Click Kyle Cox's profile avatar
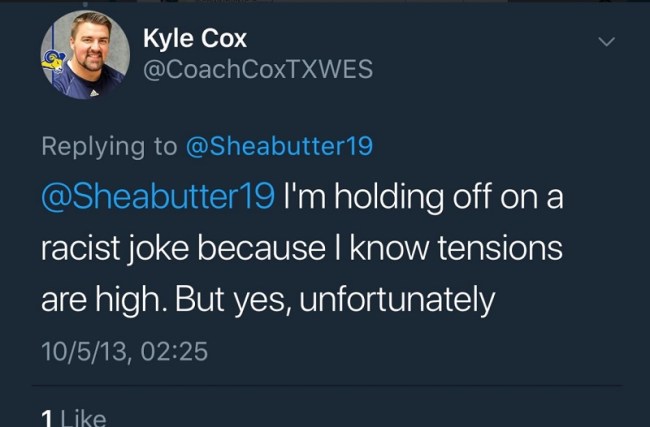This screenshot has width=650, height=427. [85, 55]
